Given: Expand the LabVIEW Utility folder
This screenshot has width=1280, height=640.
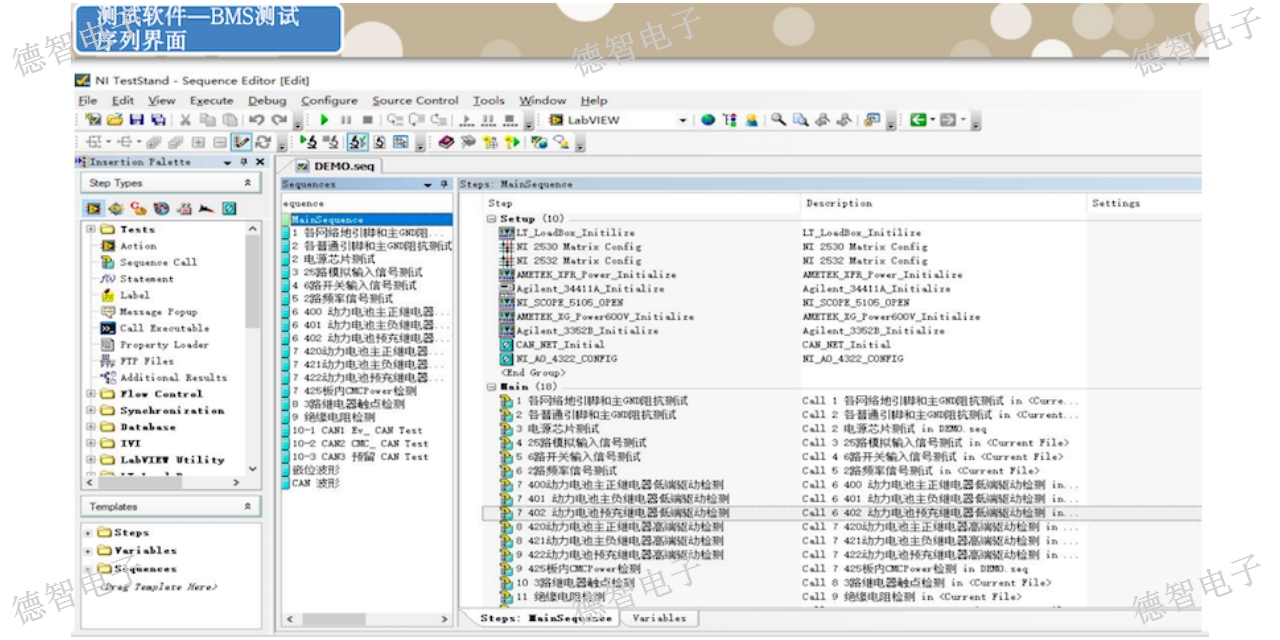Looking at the screenshot, I should pos(91,460).
